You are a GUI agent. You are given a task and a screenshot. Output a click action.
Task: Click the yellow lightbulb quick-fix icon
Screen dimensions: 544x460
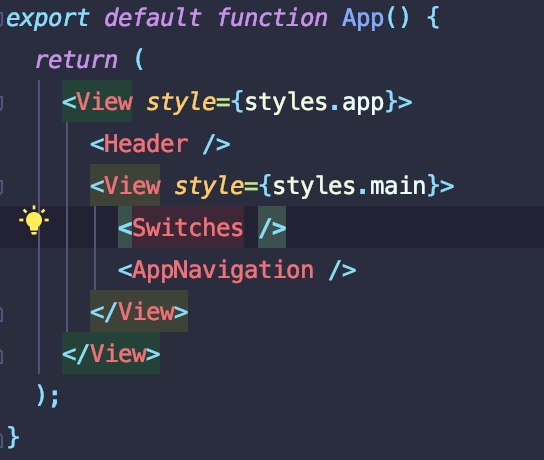point(34,220)
